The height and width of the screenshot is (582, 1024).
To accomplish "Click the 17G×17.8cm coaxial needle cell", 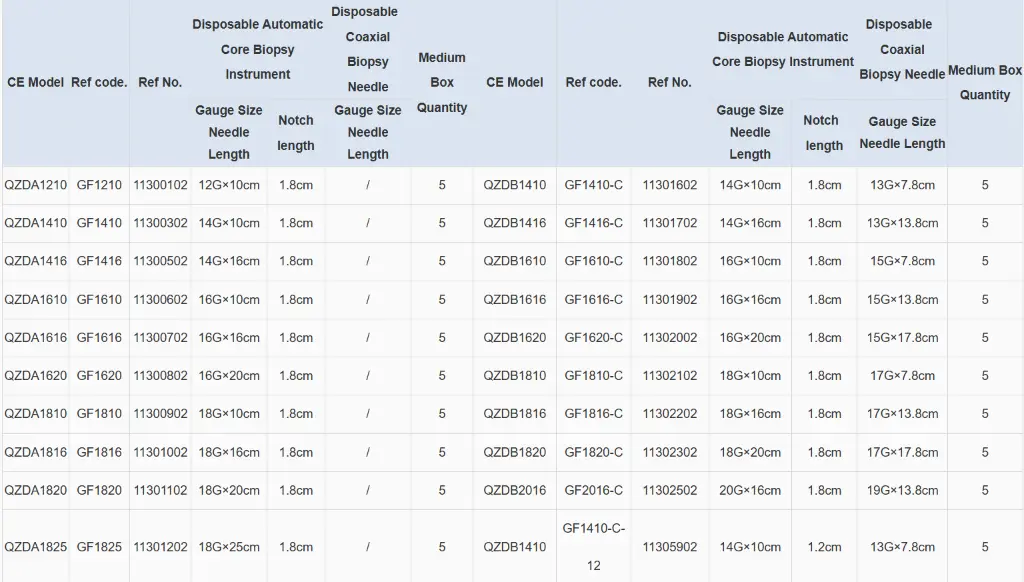I will tap(902, 452).
